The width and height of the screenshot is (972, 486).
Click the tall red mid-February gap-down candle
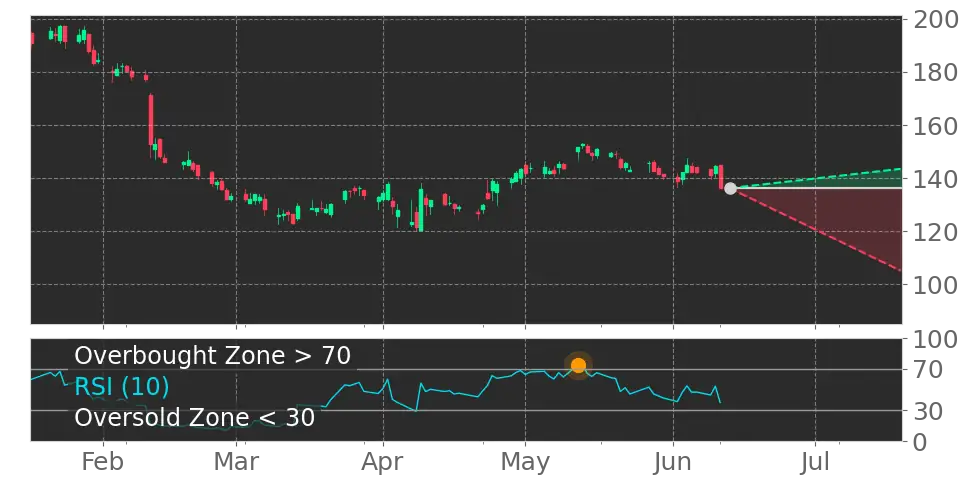pyautogui.click(x=151, y=122)
